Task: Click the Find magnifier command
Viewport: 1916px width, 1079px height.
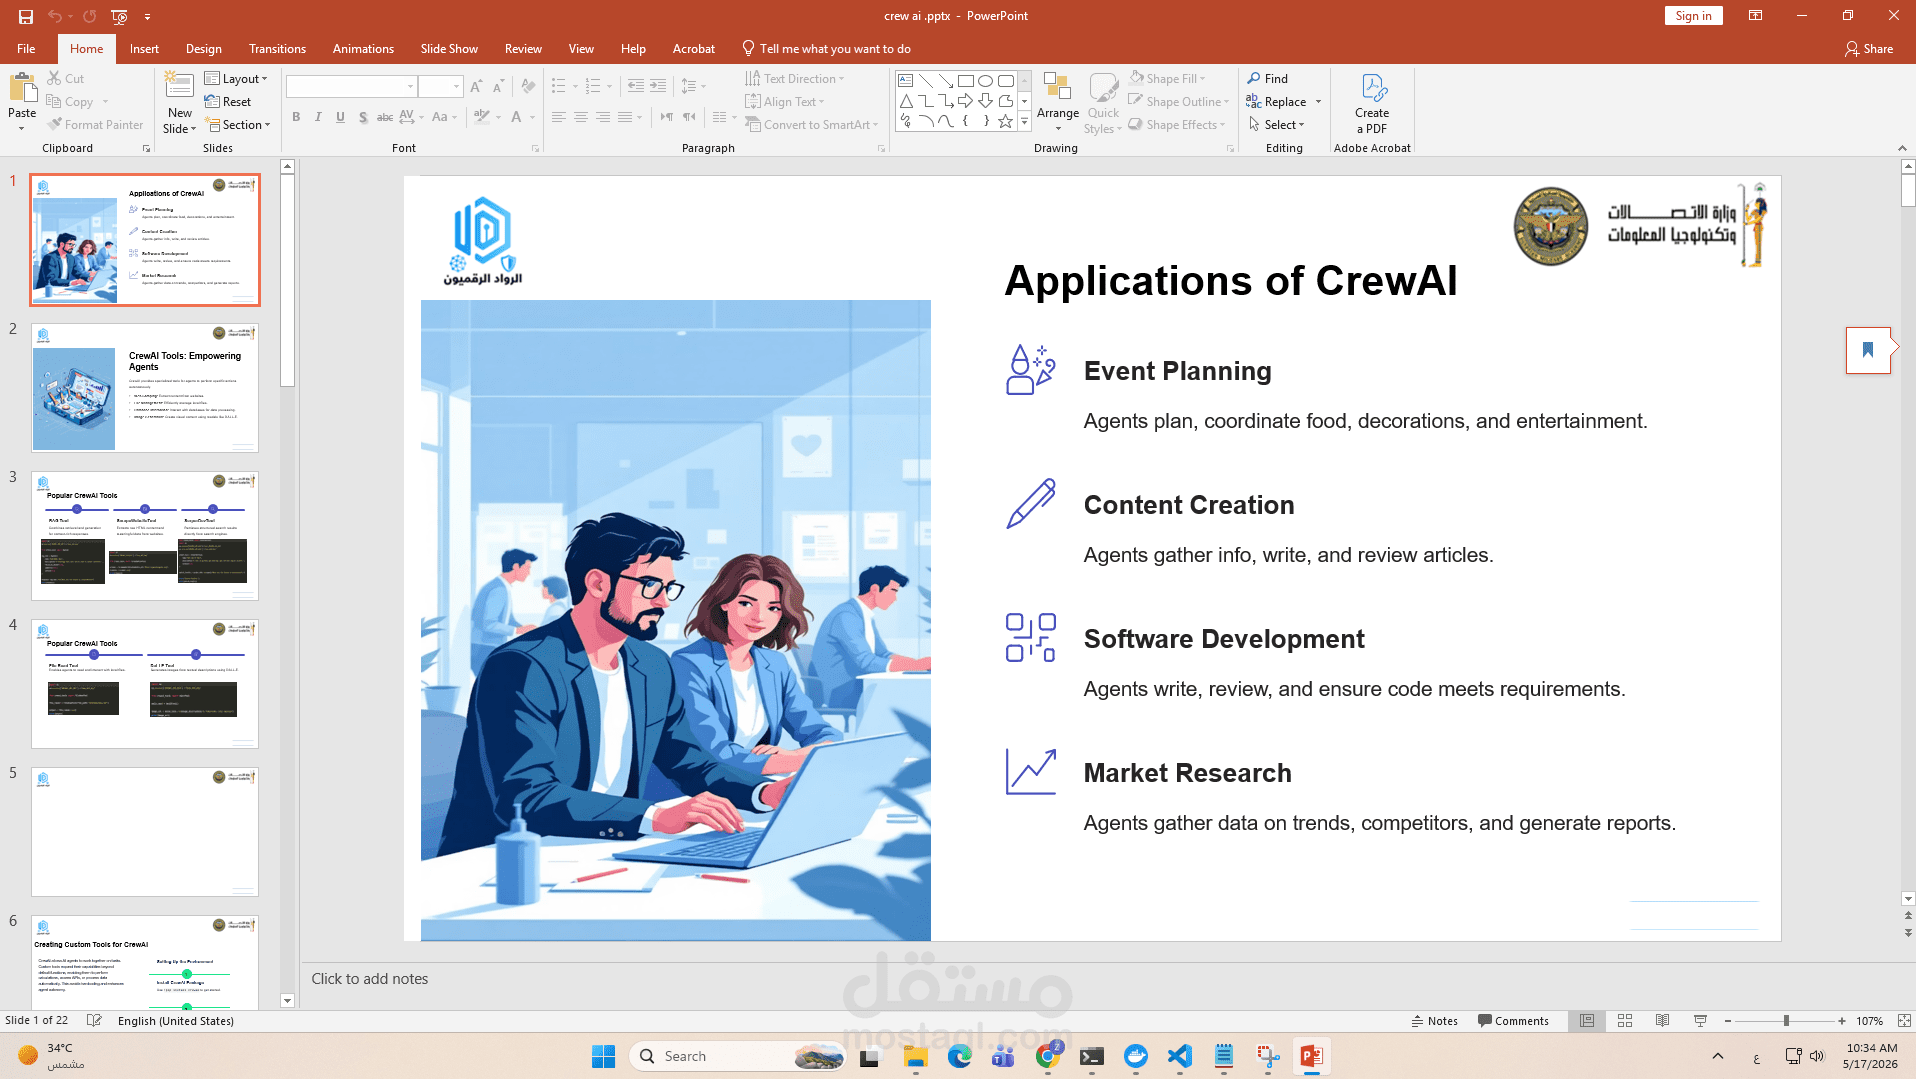Action: 1268,78
